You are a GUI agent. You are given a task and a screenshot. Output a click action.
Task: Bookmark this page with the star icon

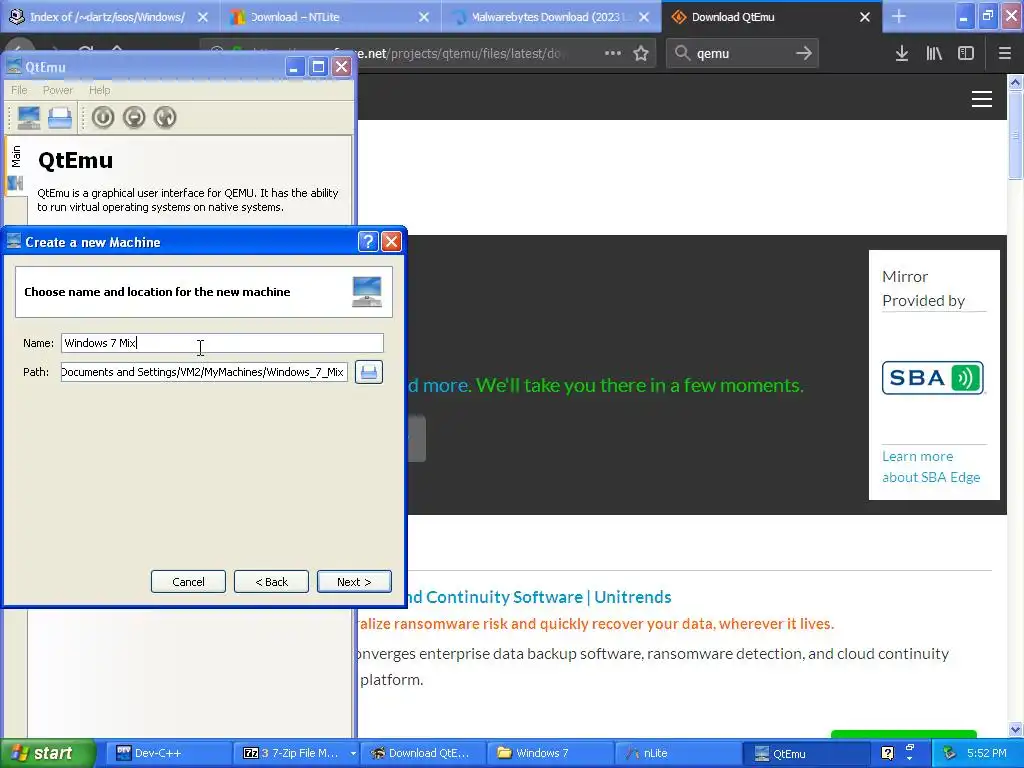click(641, 54)
